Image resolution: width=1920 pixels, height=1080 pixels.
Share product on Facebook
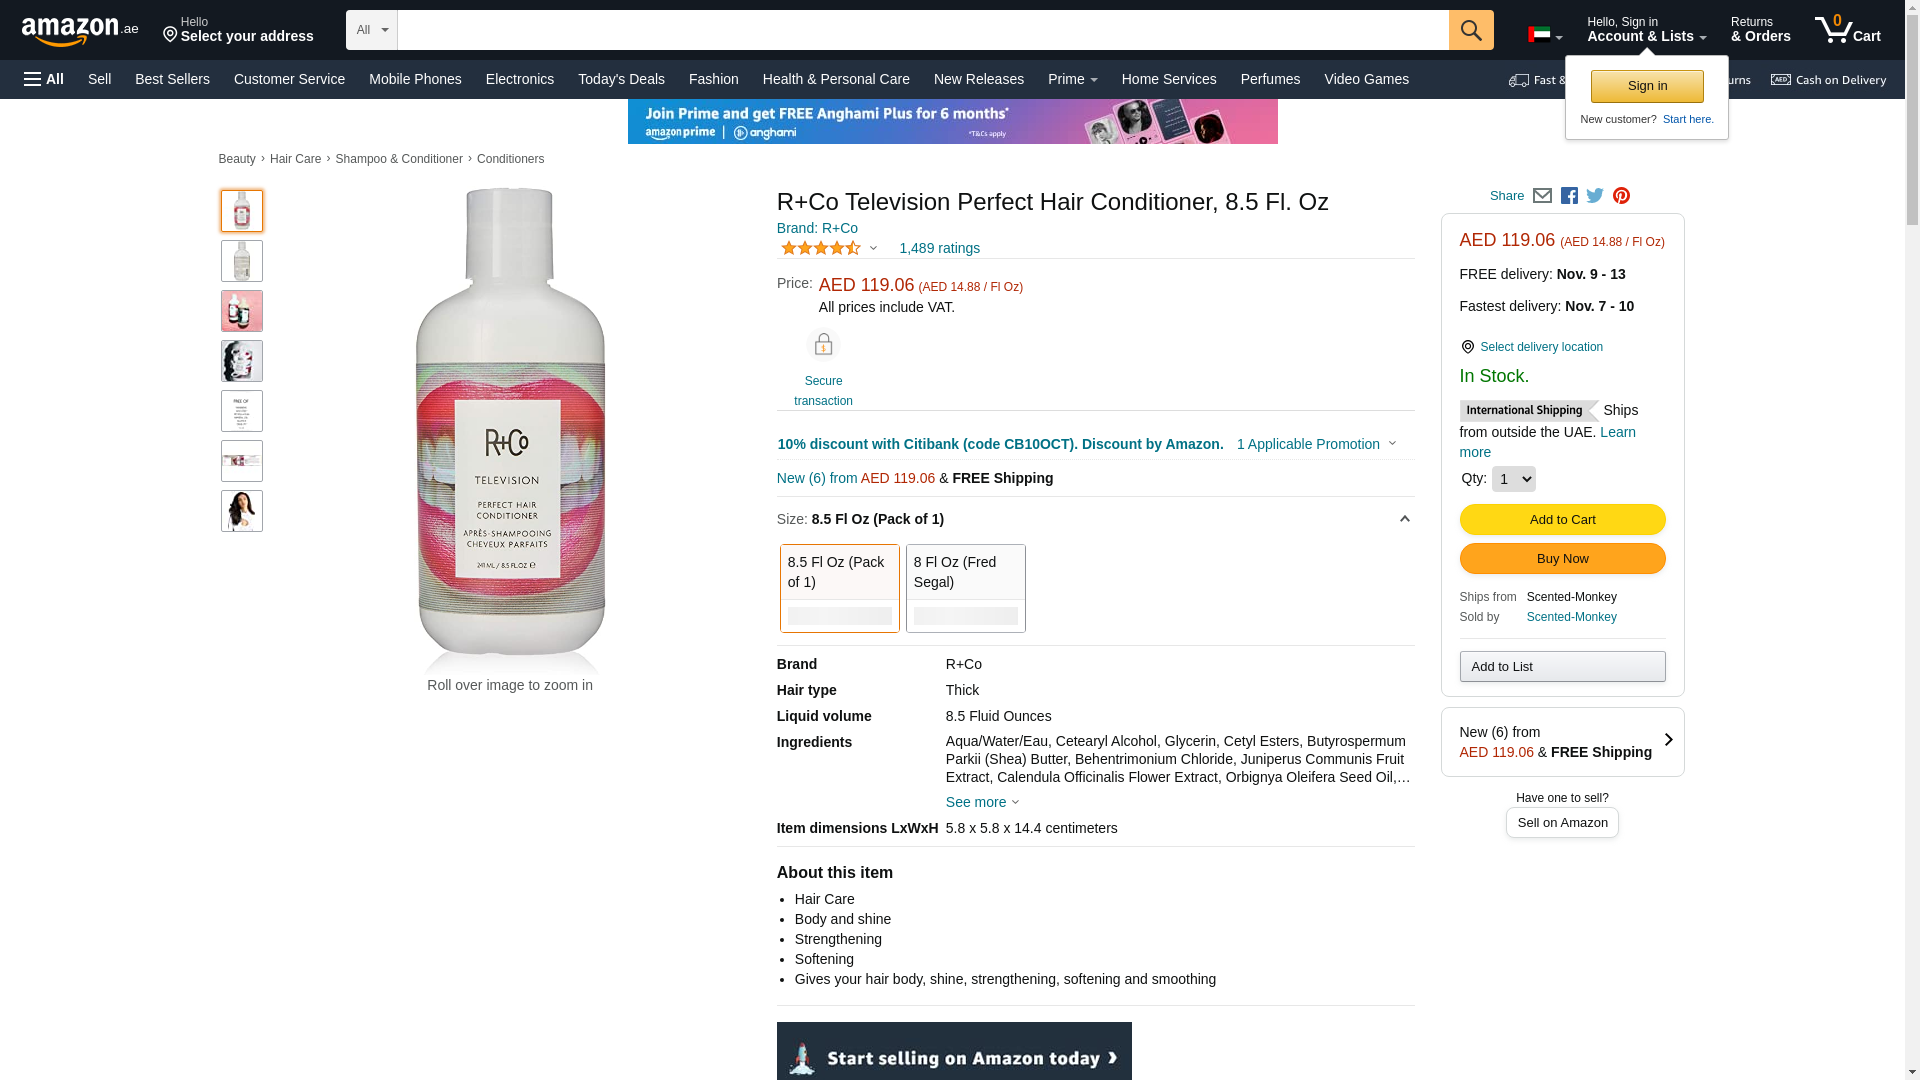[1569, 196]
